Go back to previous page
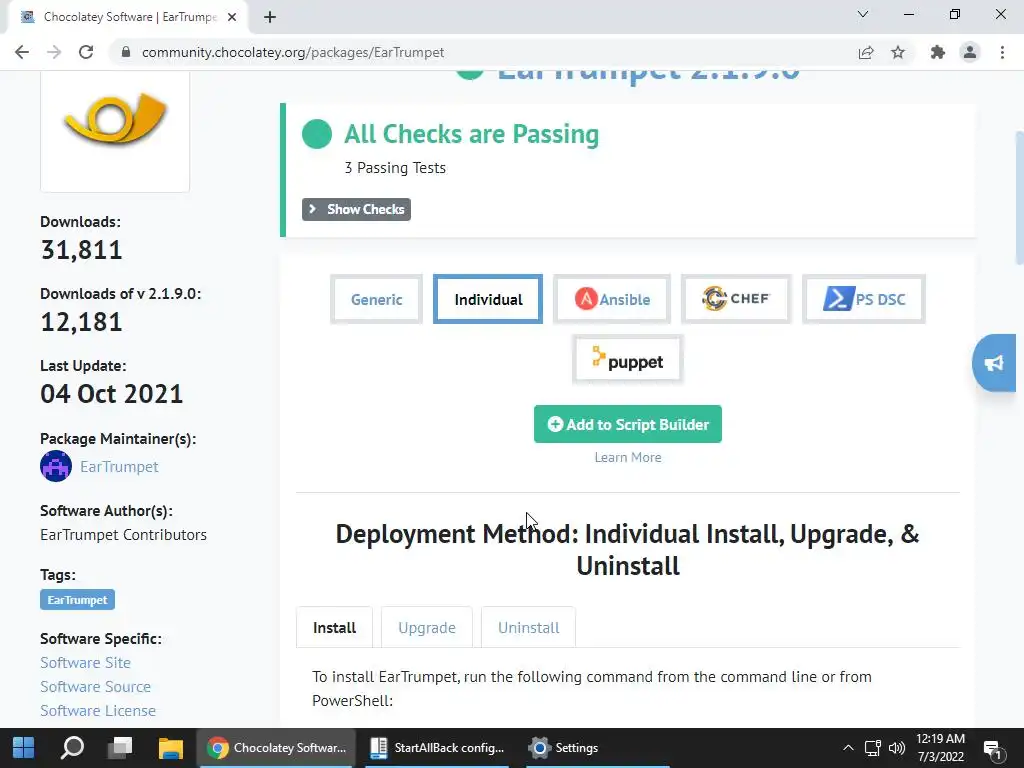This screenshot has height=768, width=1024. point(22,52)
